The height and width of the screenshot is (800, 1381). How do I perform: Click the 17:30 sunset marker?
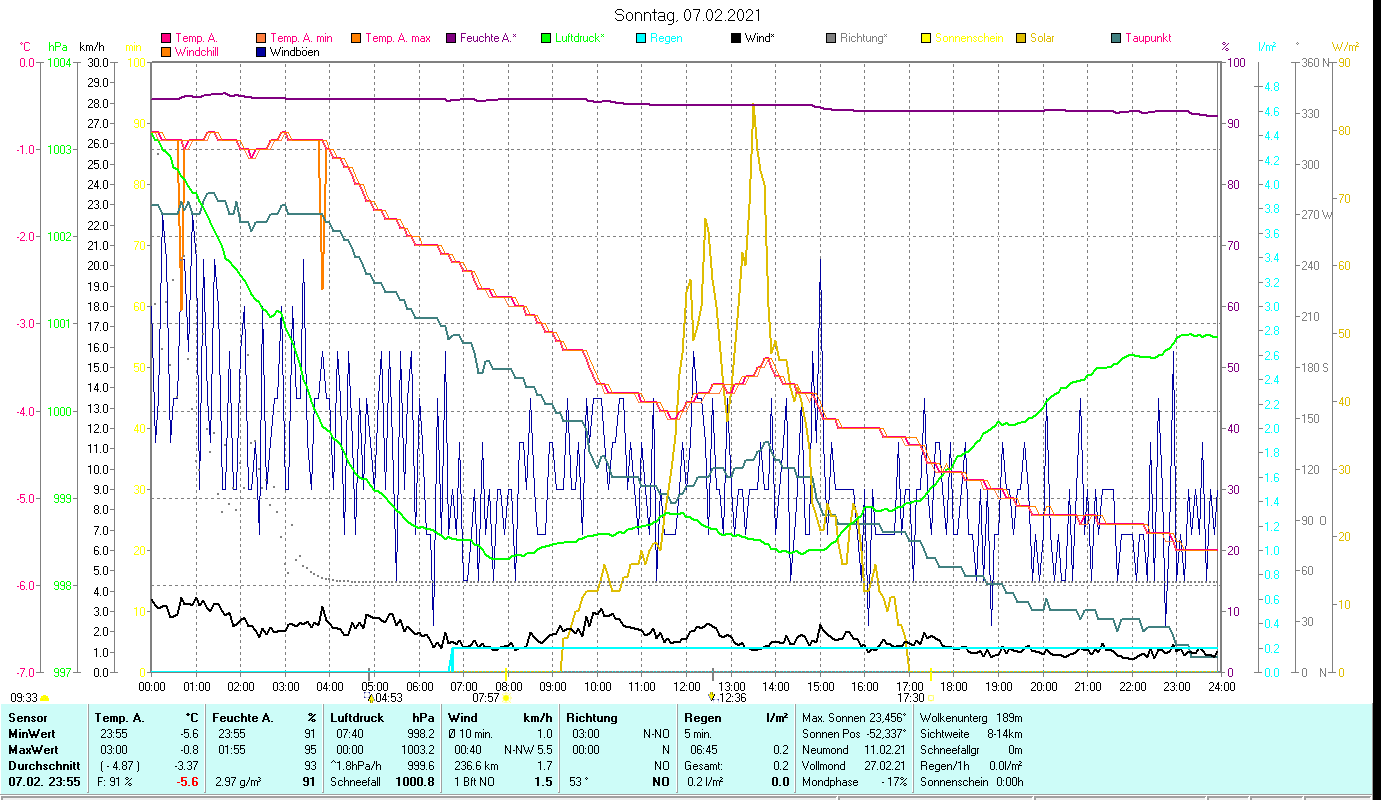930,697
